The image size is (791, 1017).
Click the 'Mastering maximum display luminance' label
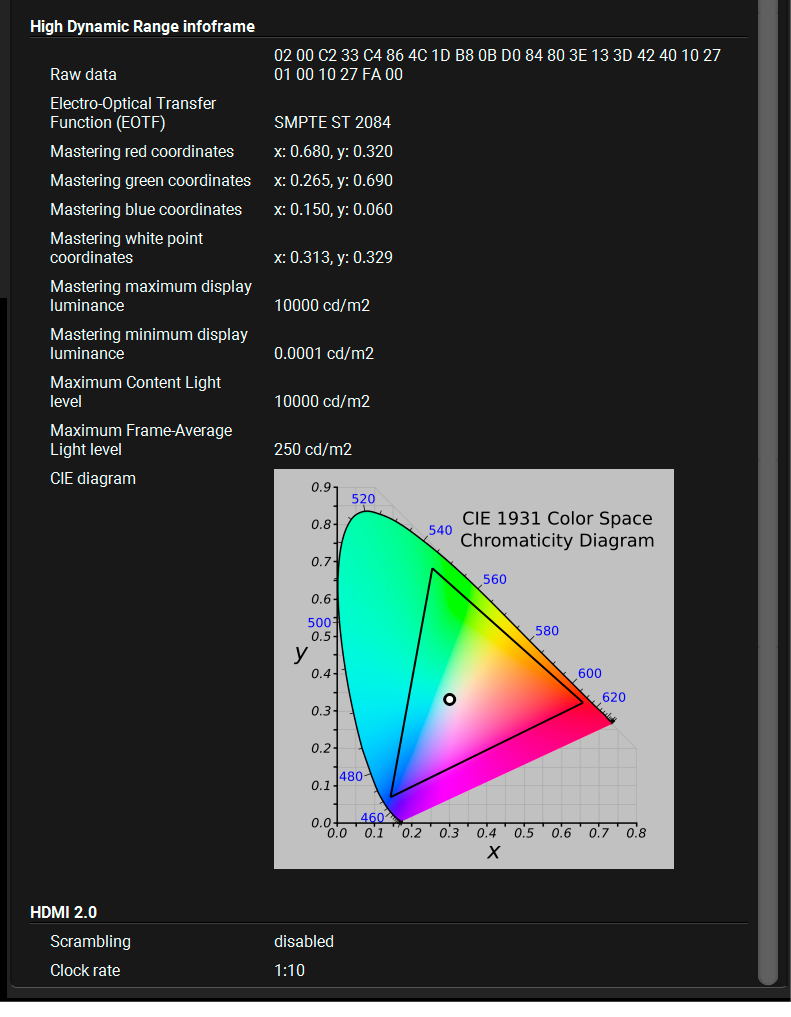[151, 296]
